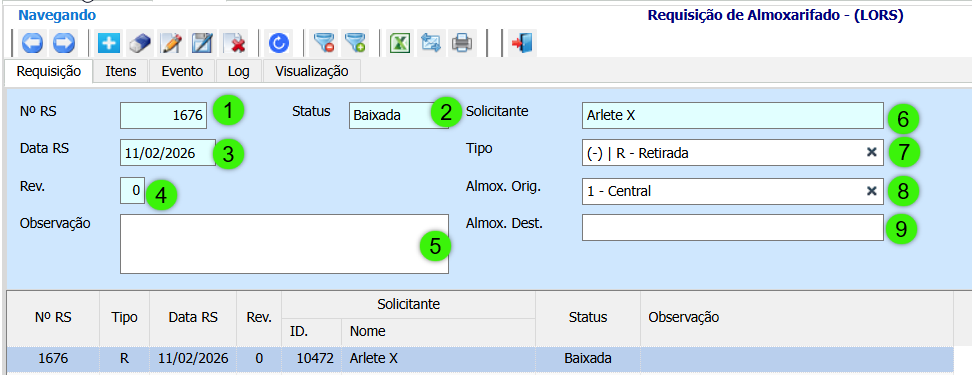Viewport: 972px width, 375px height.
Task: Click grid cell R in Tipo column
Action: point(125,358)
